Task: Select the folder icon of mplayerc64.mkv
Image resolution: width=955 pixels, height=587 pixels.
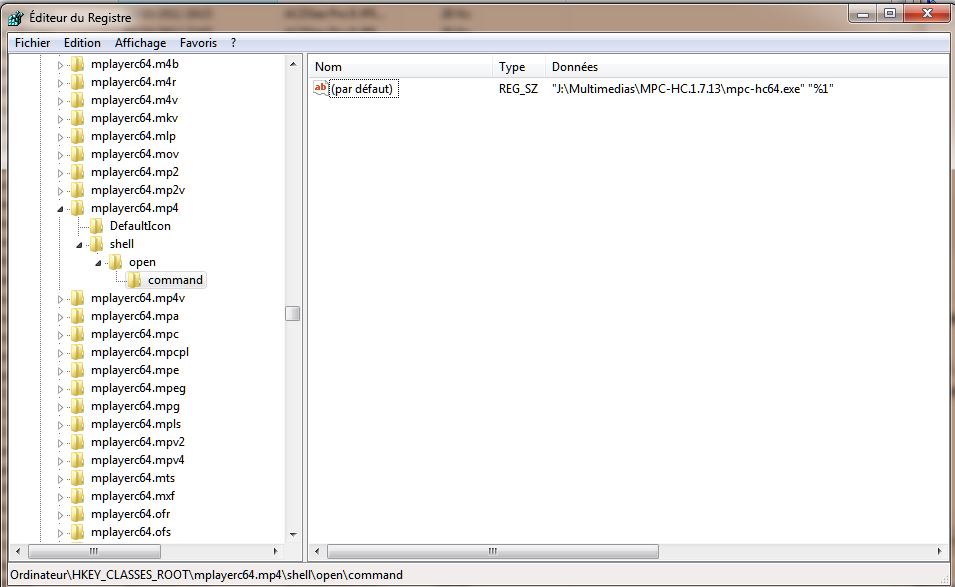Action: 77,118
